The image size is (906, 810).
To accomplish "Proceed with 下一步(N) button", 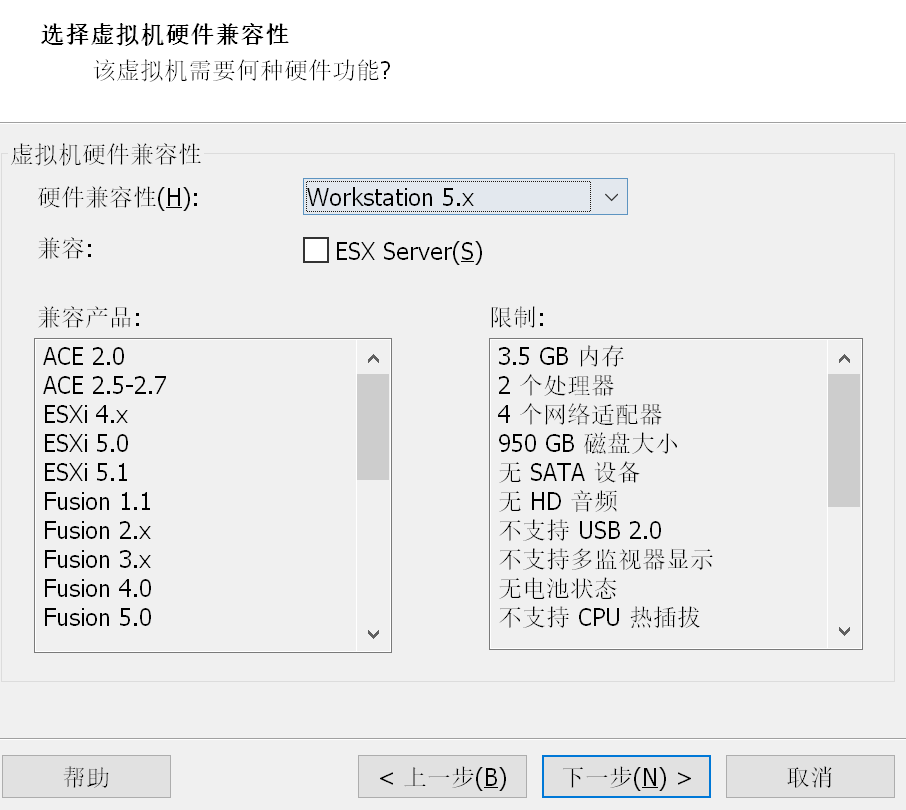I will [x=626, y=776].
